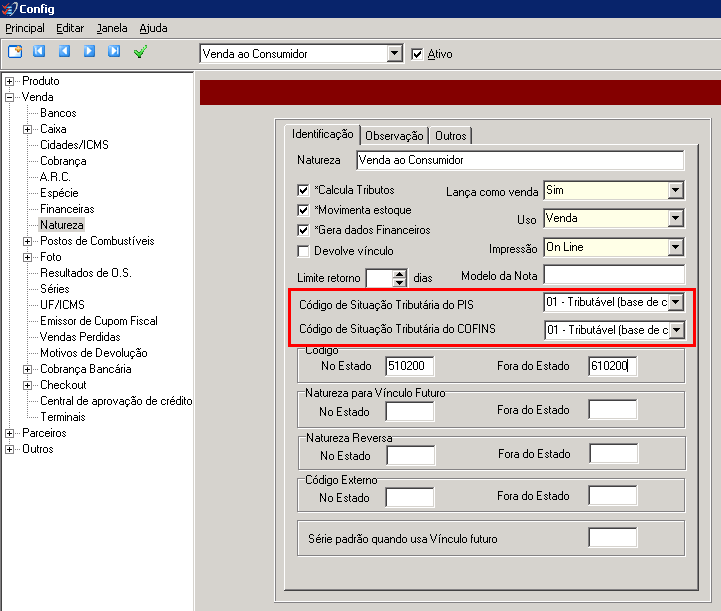Click the Modelo da Nota field

pos(614,275)
